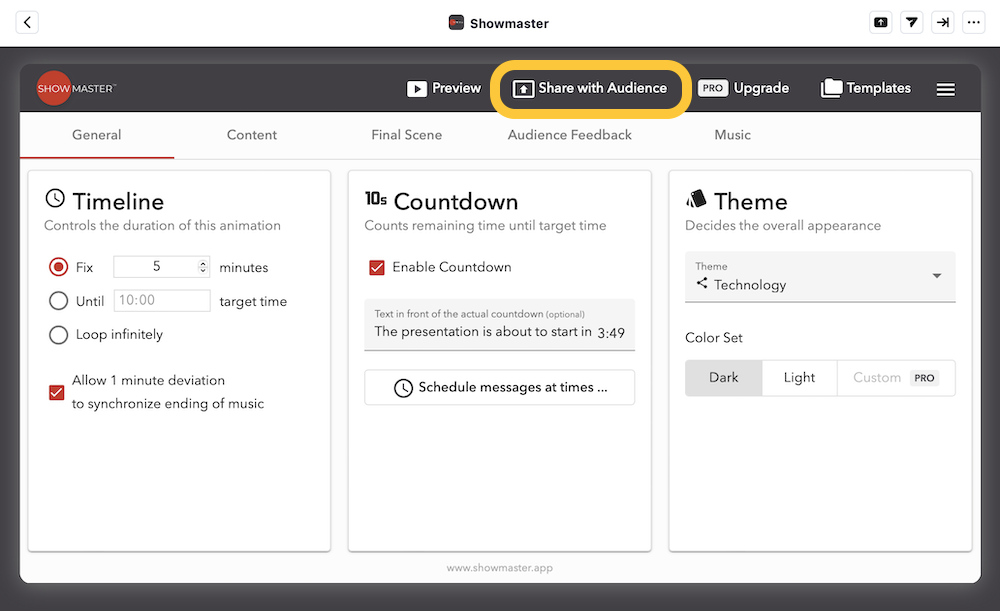Click the share upload icon in title bar
Viewport: 1000px width, 611px height.
(880, 22)
